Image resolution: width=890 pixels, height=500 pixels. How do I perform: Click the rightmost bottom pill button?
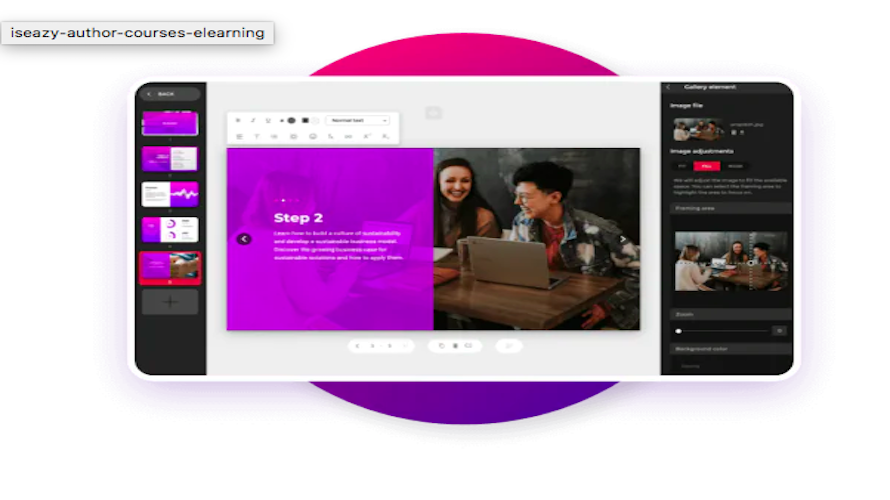point(509,346)
